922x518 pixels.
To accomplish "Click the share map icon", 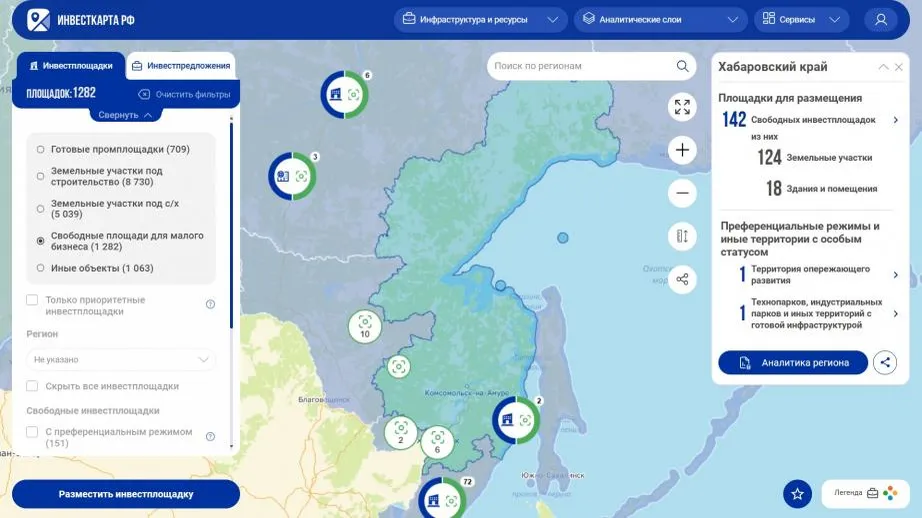I will [683, 279].
